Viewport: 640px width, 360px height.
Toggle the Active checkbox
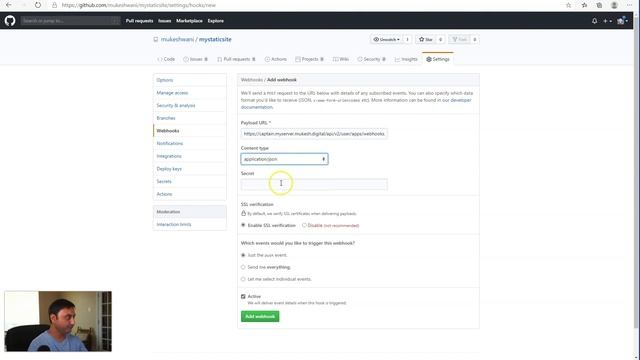pos(243,296)
